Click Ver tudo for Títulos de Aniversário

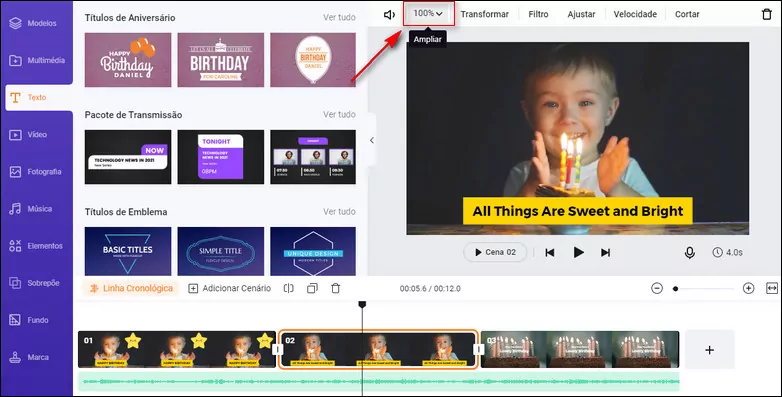click(x=339, y=17)
